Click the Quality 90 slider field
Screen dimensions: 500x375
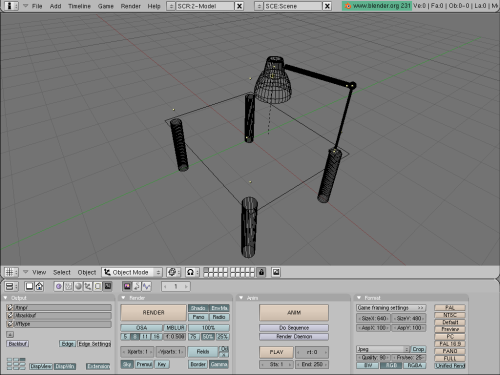[373, 357]
